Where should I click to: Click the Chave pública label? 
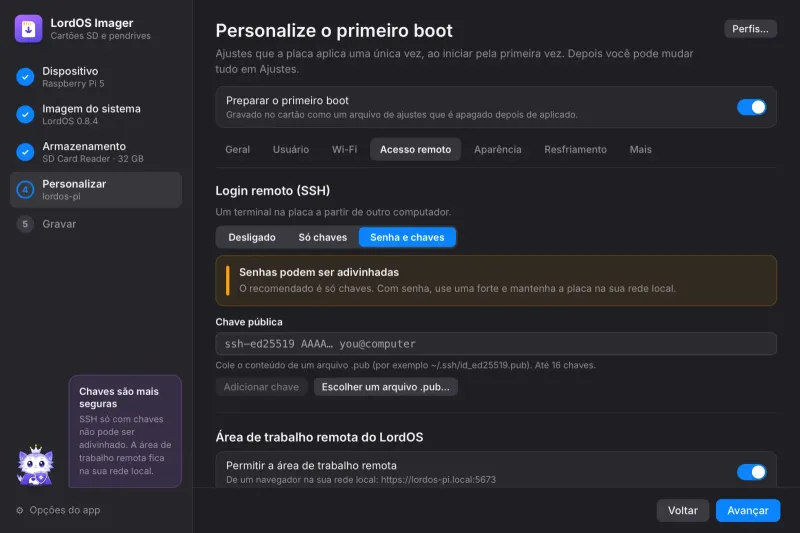click(249, 322)
